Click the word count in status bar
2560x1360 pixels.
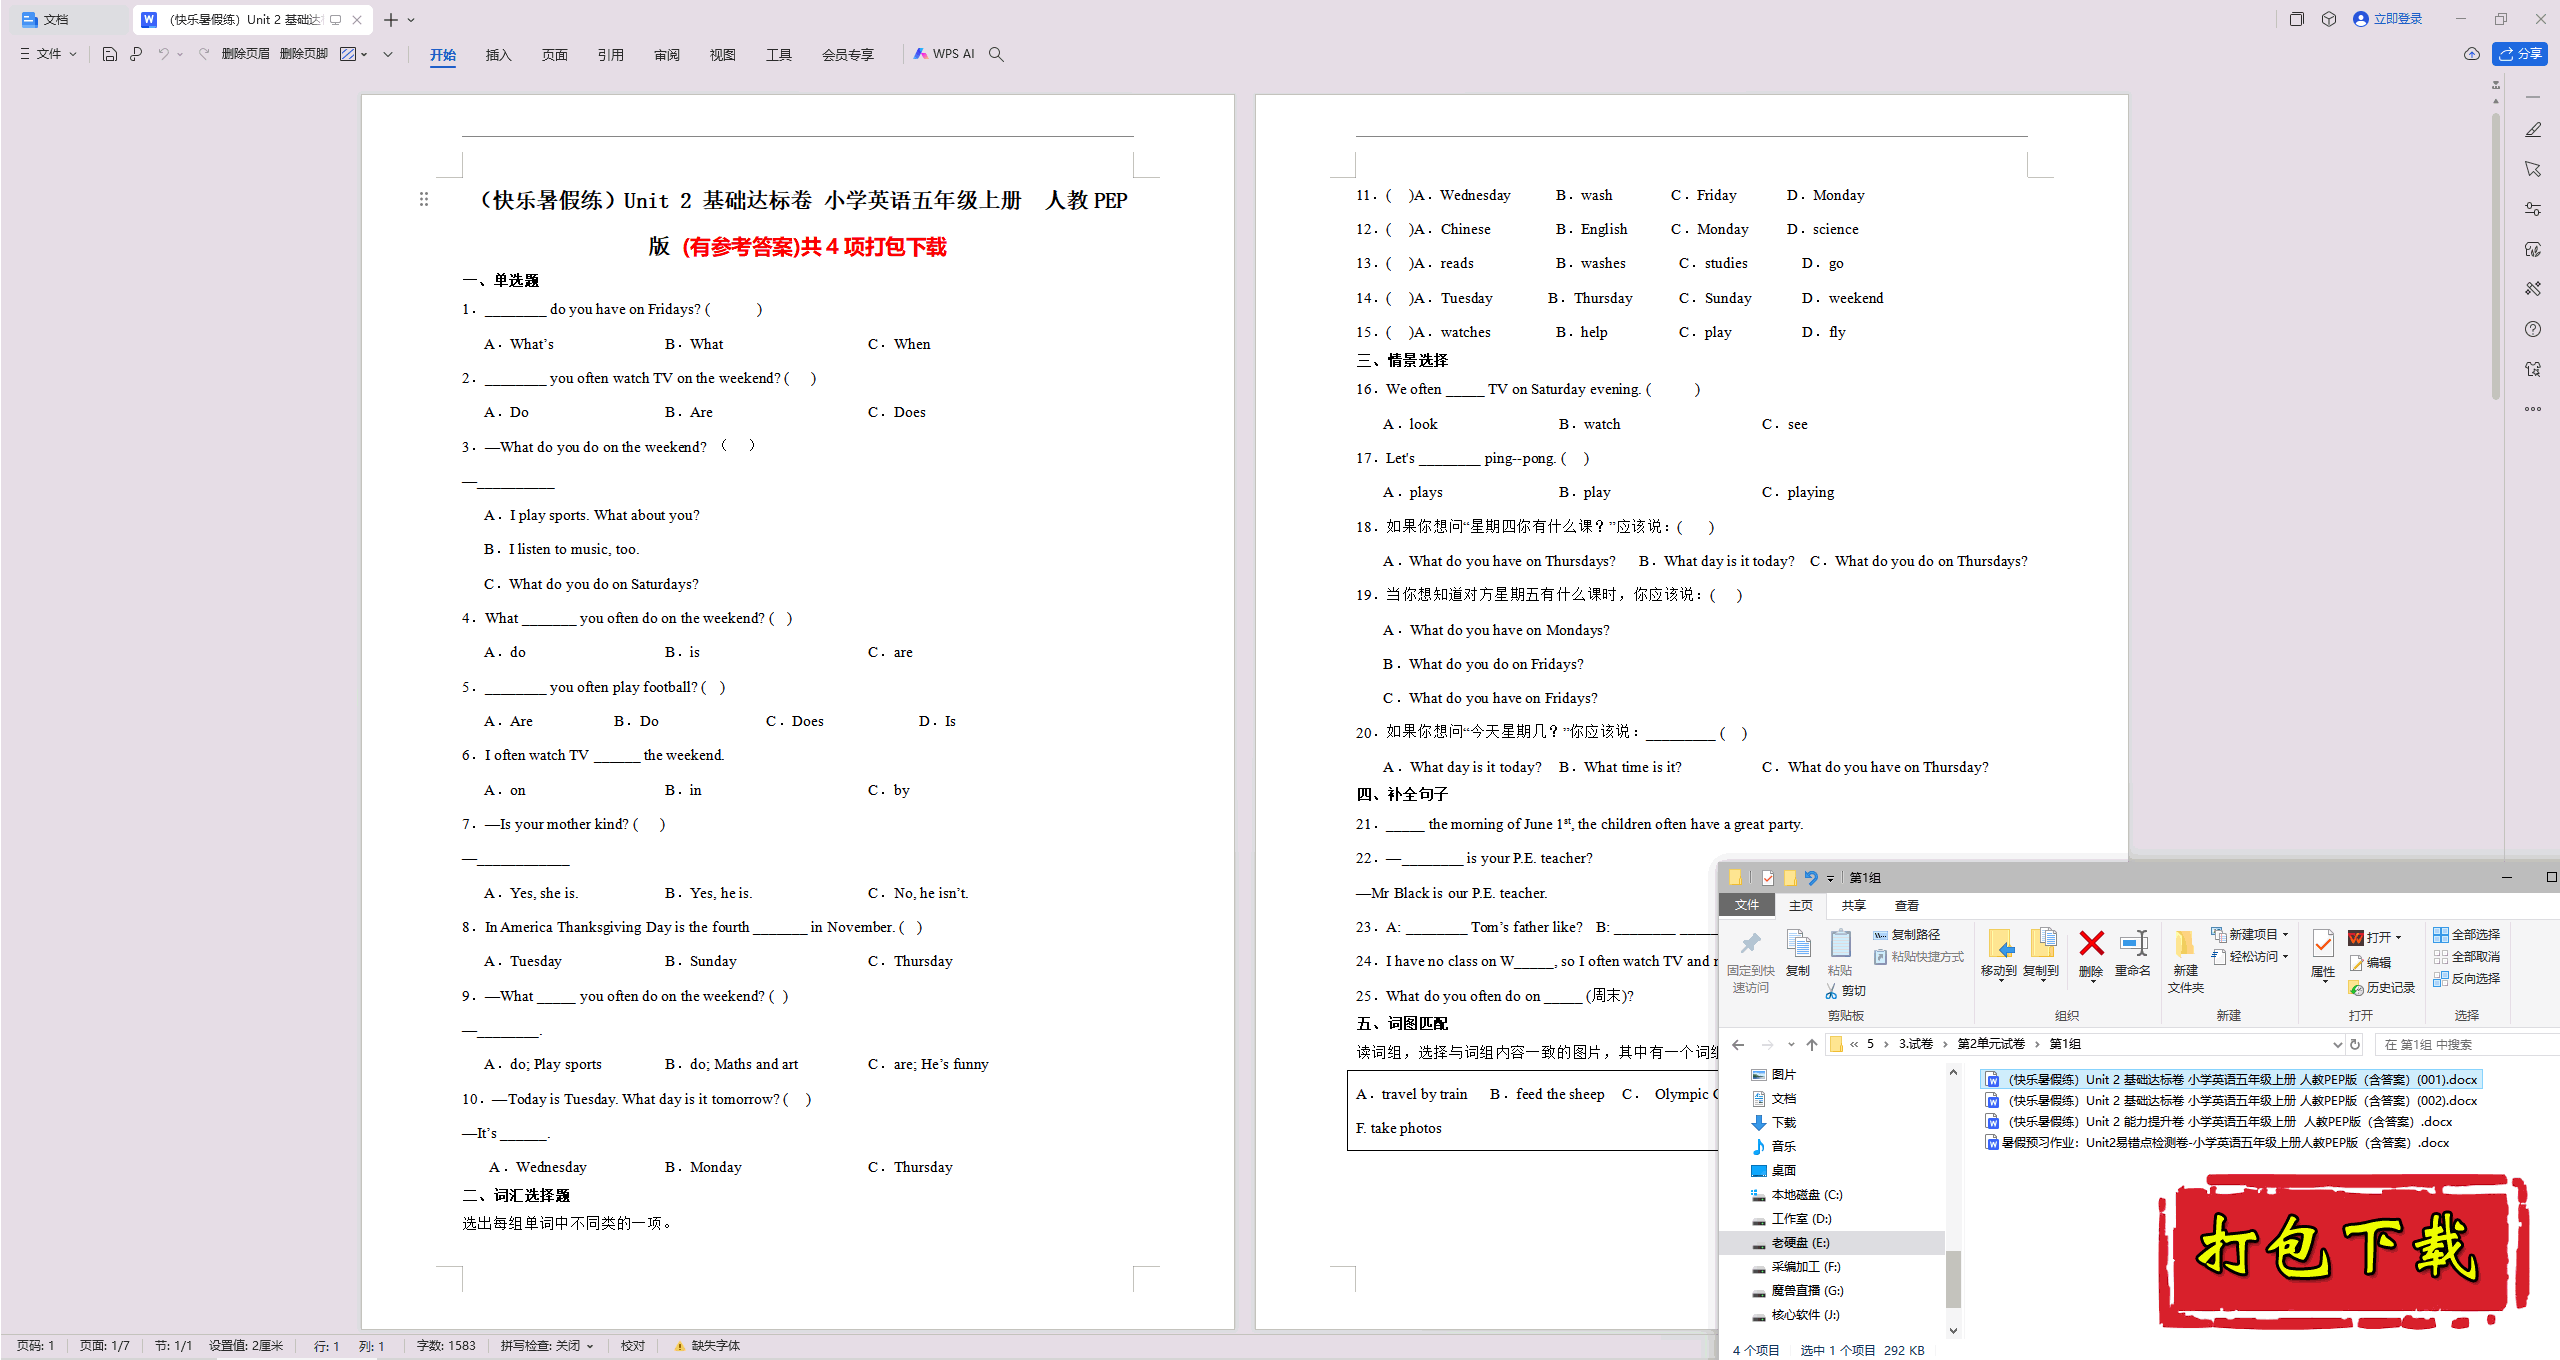pos(446,1346)
